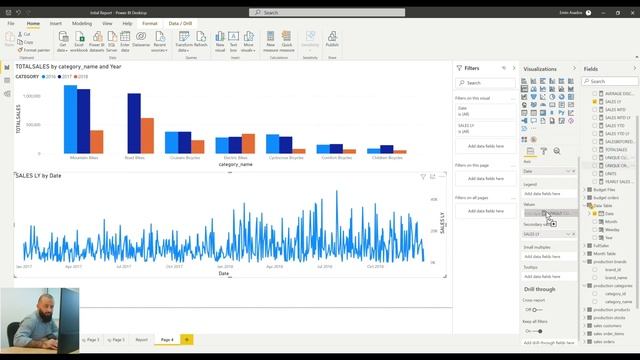
Task: Search in the Filters pane
Action: coord(485,83)
